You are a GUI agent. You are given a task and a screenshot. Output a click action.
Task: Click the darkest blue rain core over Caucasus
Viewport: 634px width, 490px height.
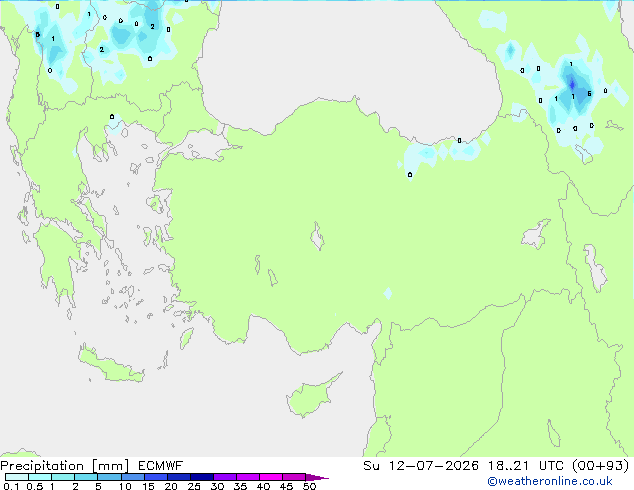[572, 84]
